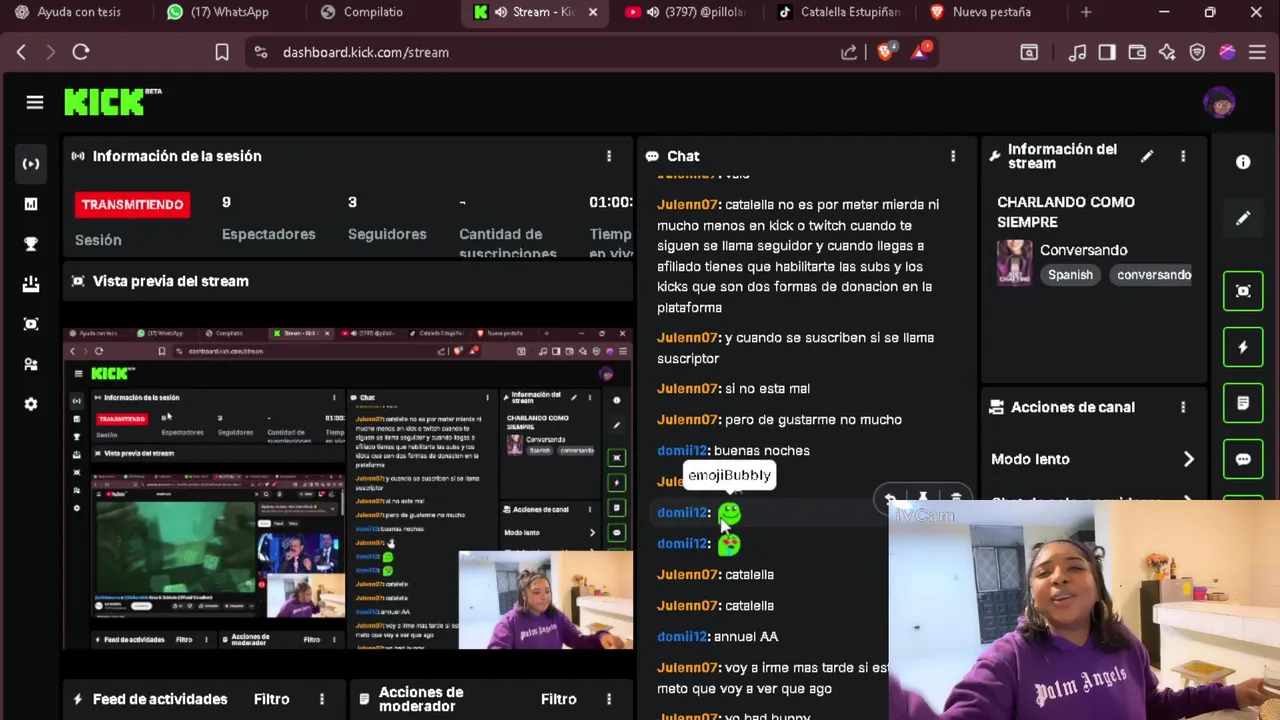Open the Brave Wallet icon
This screenshot has width=1280, height=720.
click(x=1137, y=52)
